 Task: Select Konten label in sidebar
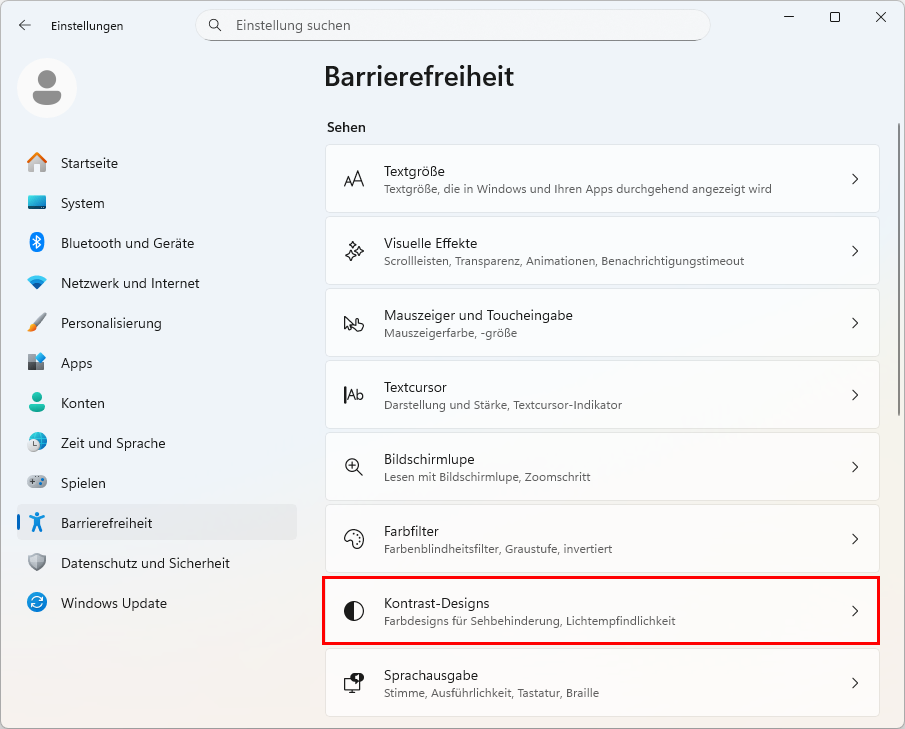pos(83,403)
